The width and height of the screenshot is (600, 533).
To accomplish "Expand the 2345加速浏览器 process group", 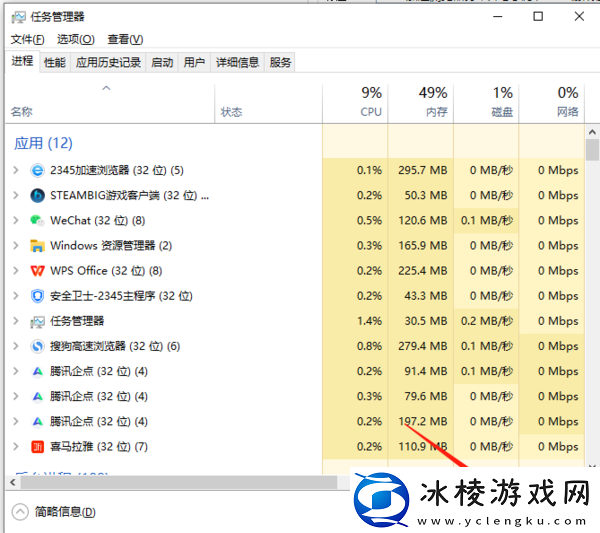I will click(x=16, y=170).
